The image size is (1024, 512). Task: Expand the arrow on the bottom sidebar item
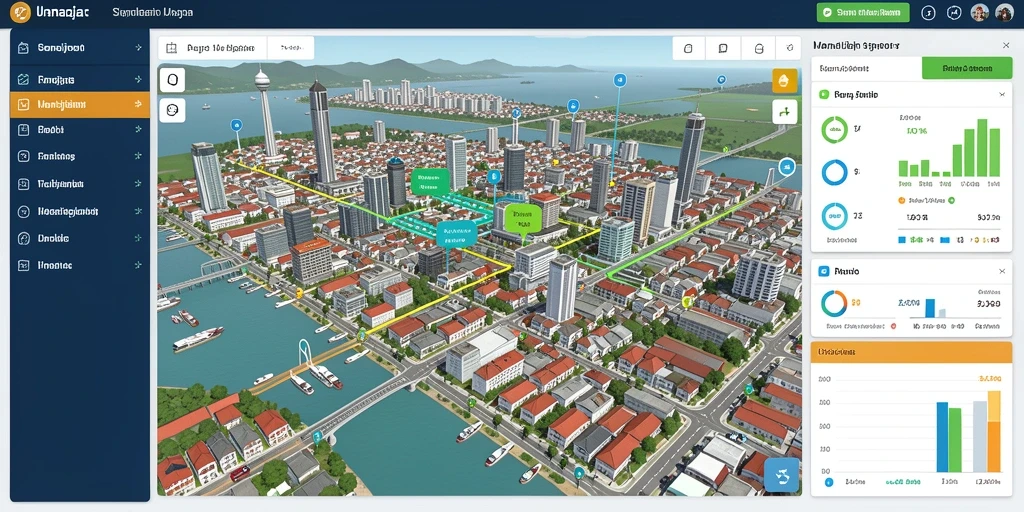pyautogui.click(x=138, y=265)
